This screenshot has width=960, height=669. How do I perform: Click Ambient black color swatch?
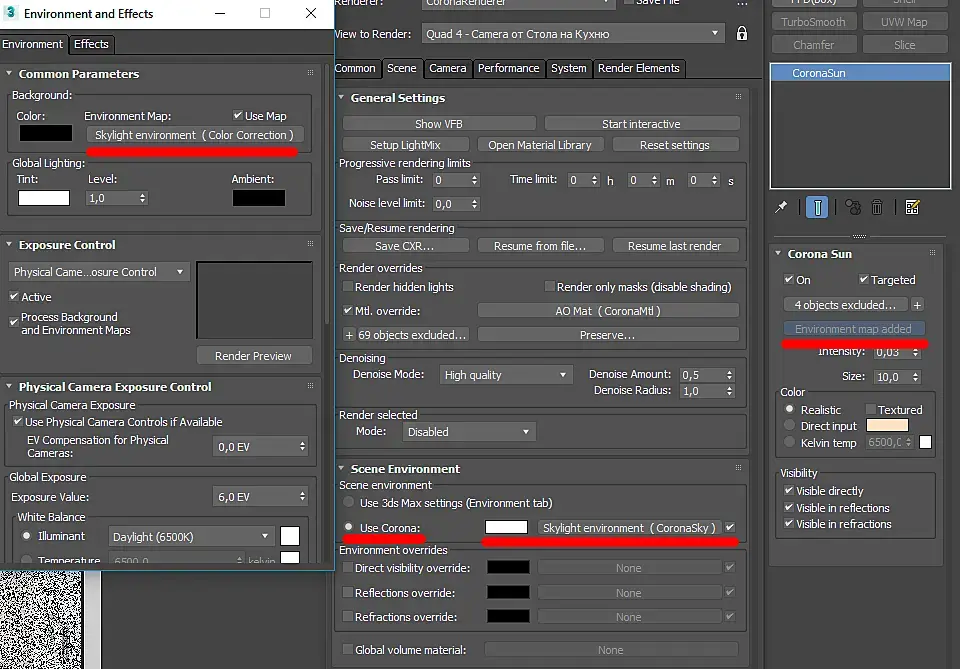258,198
